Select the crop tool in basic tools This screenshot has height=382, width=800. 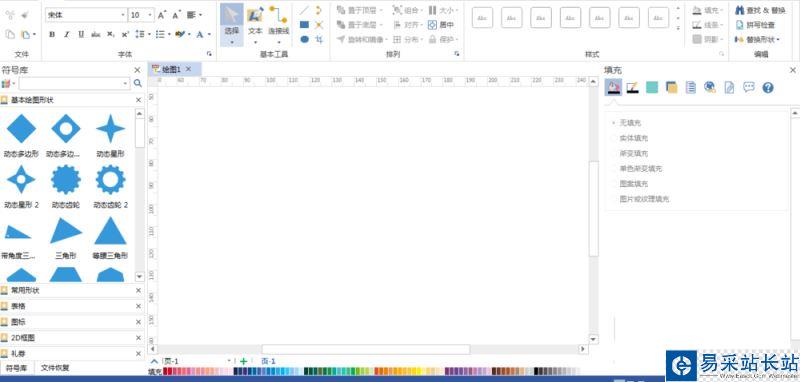coord(319,39)
